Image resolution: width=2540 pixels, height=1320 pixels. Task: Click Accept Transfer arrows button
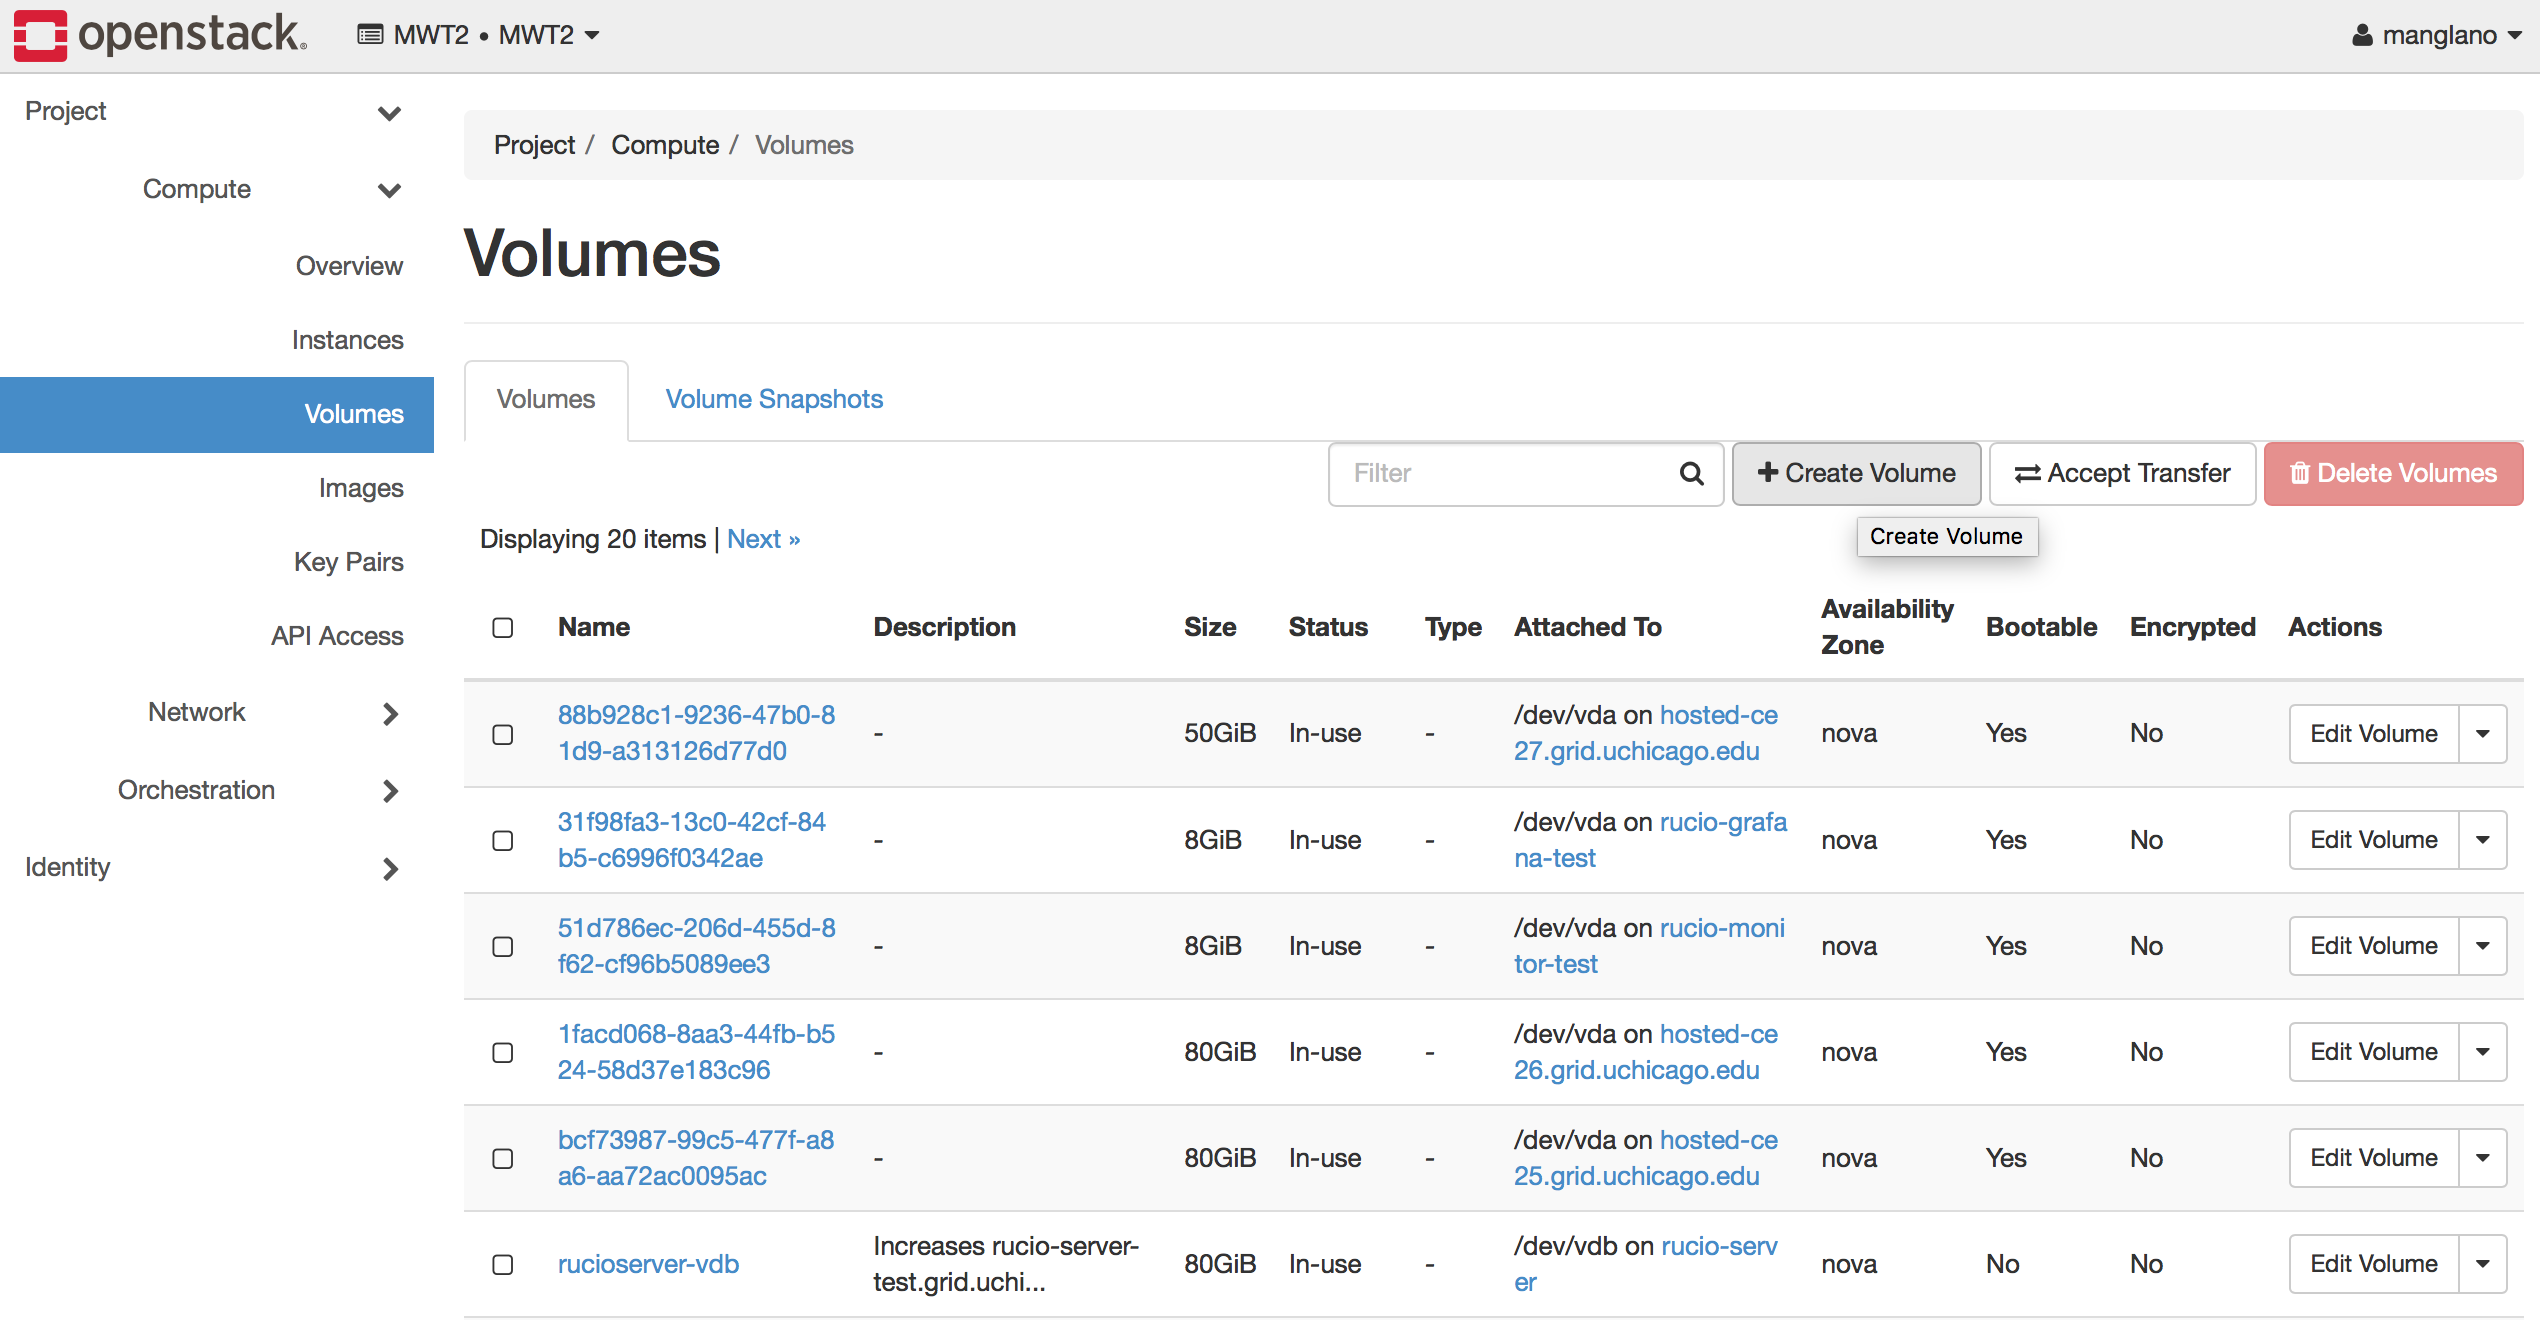[x=2122, y=474]
